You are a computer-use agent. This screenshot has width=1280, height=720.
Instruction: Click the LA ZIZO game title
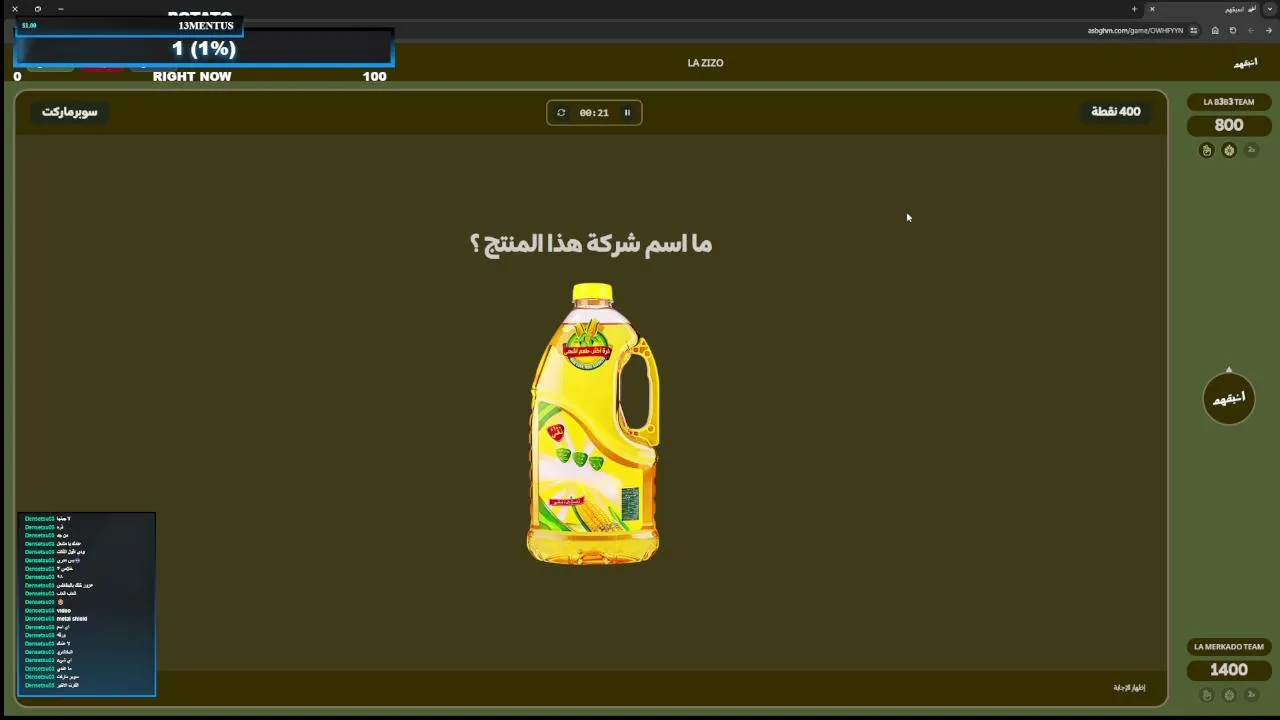coord(705,63)
